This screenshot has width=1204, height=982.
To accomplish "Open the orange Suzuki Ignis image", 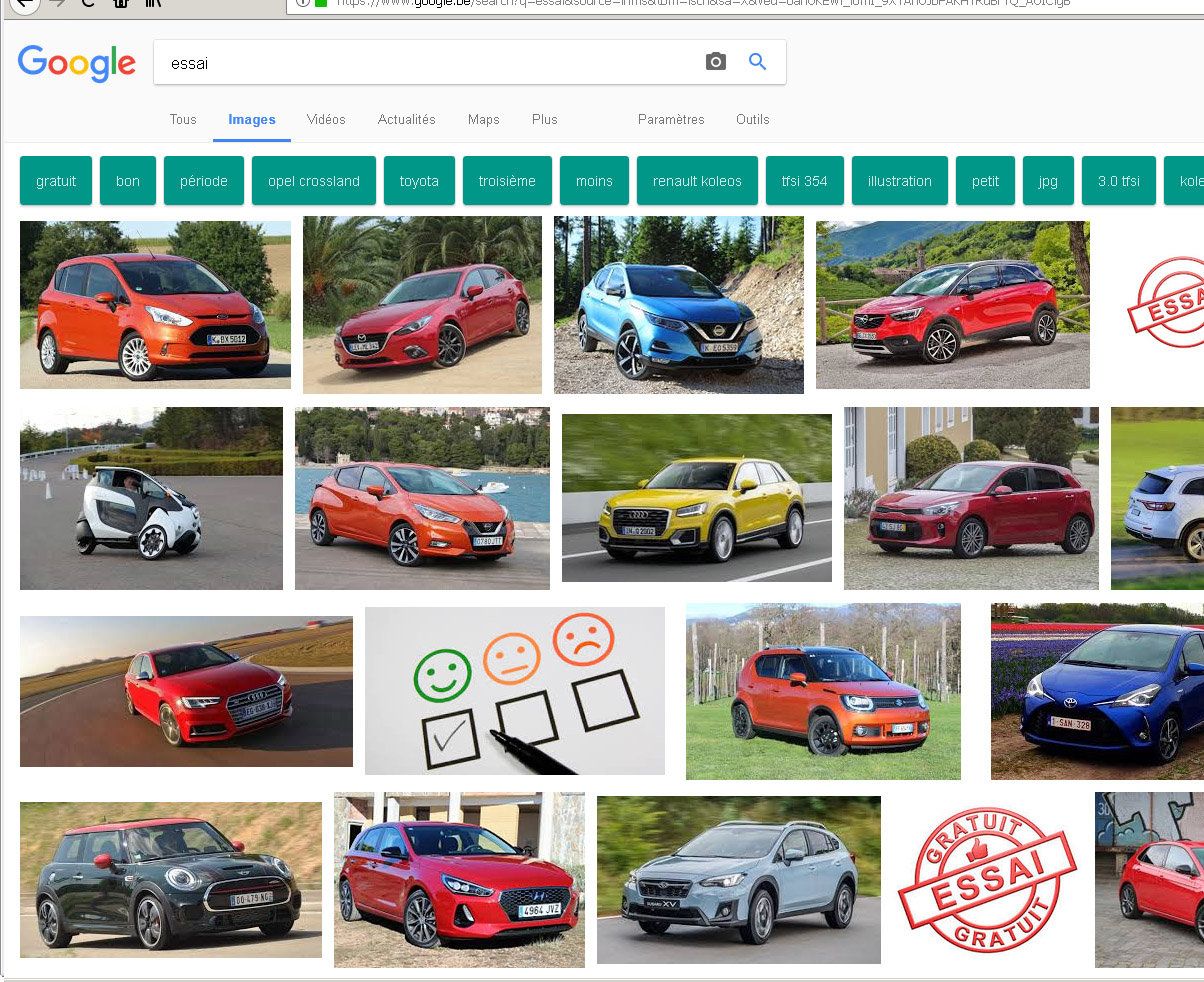I will click(823, 691).
